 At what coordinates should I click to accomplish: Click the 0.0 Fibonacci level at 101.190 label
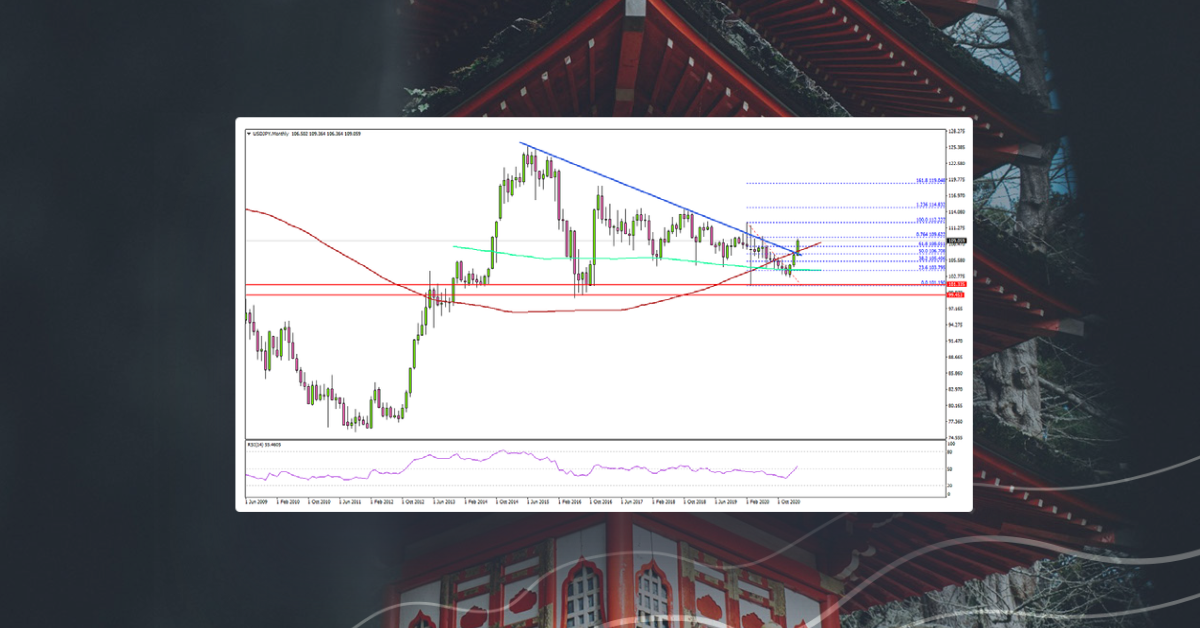coord(927,283)
